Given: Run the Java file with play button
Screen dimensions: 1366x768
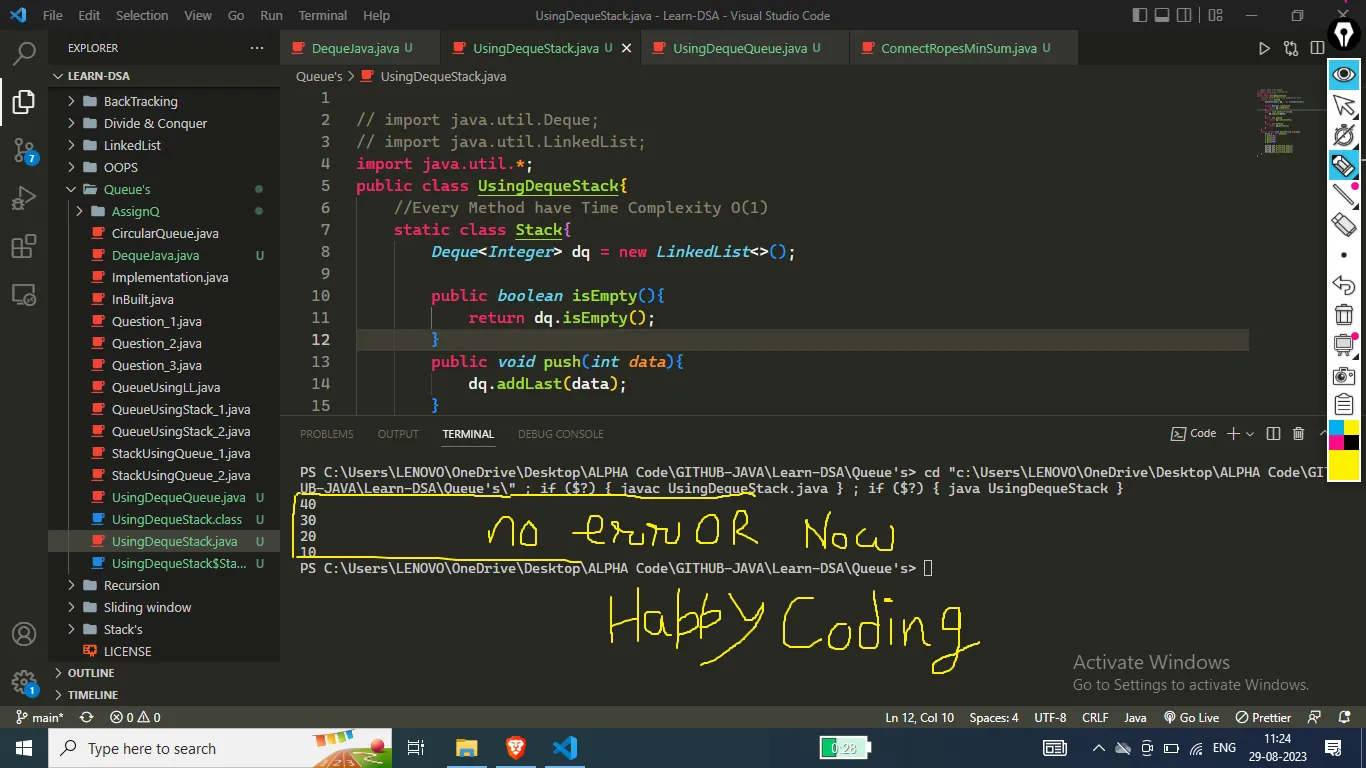Looking at the screenshot, I should (x=1264, y=48).
